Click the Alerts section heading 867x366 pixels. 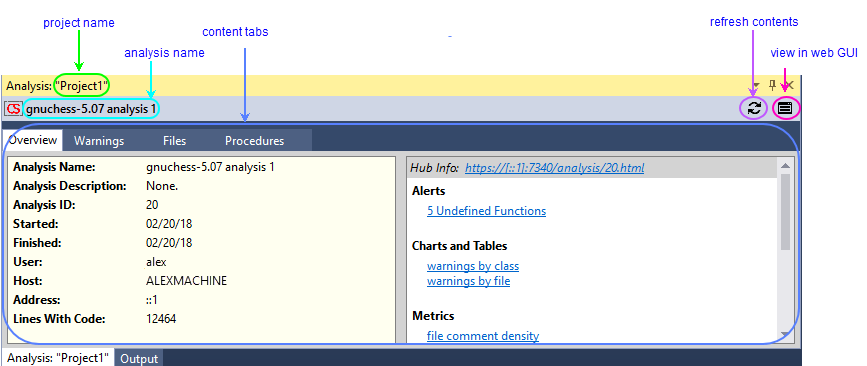(429, 191)
